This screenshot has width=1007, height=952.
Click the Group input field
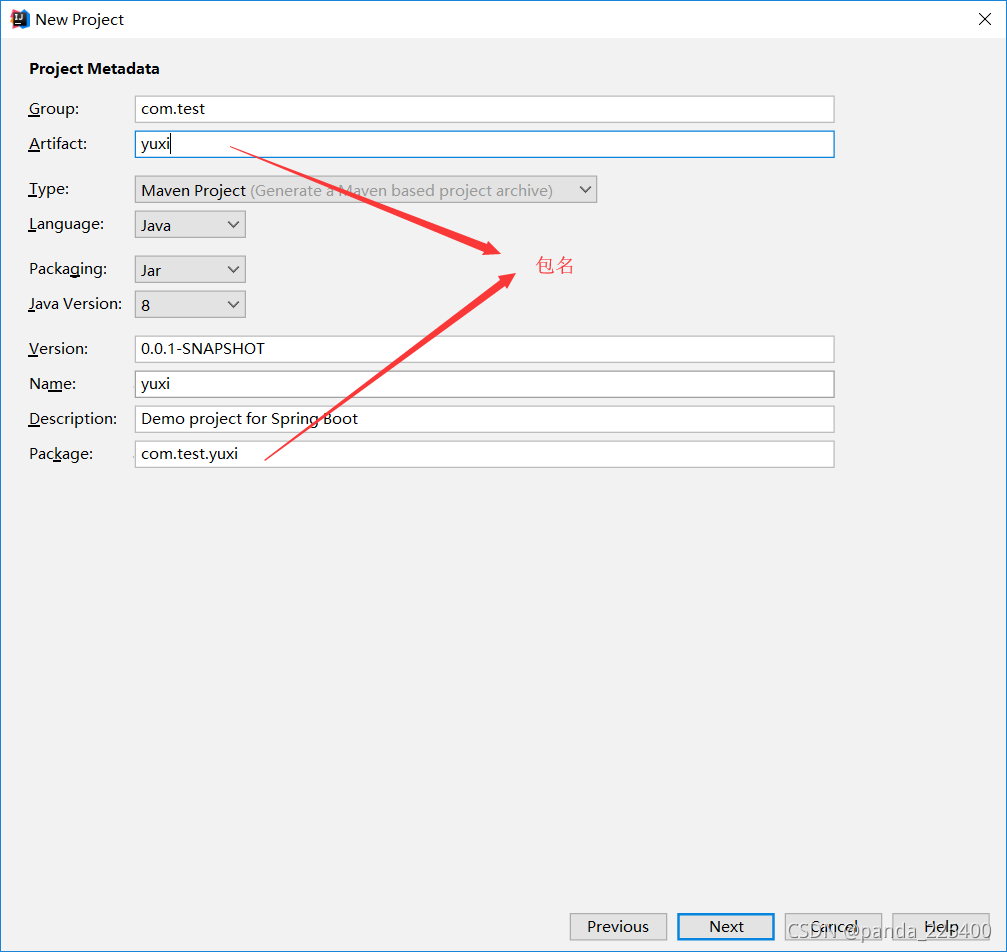click(484, 109)
